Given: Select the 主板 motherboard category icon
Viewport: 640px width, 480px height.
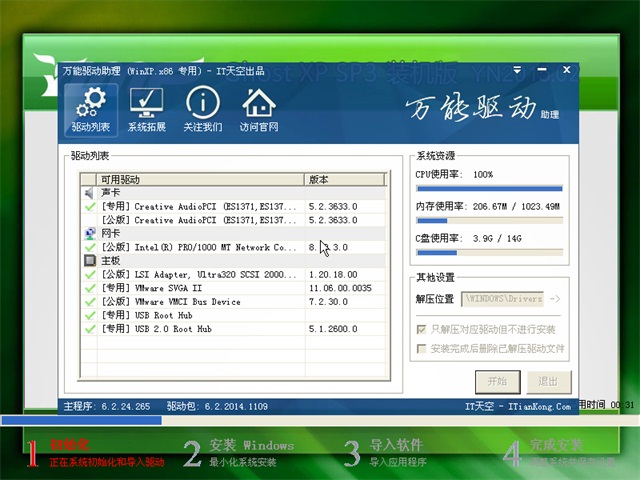Looking at the screenshot, I should click(x=90, y=260).
